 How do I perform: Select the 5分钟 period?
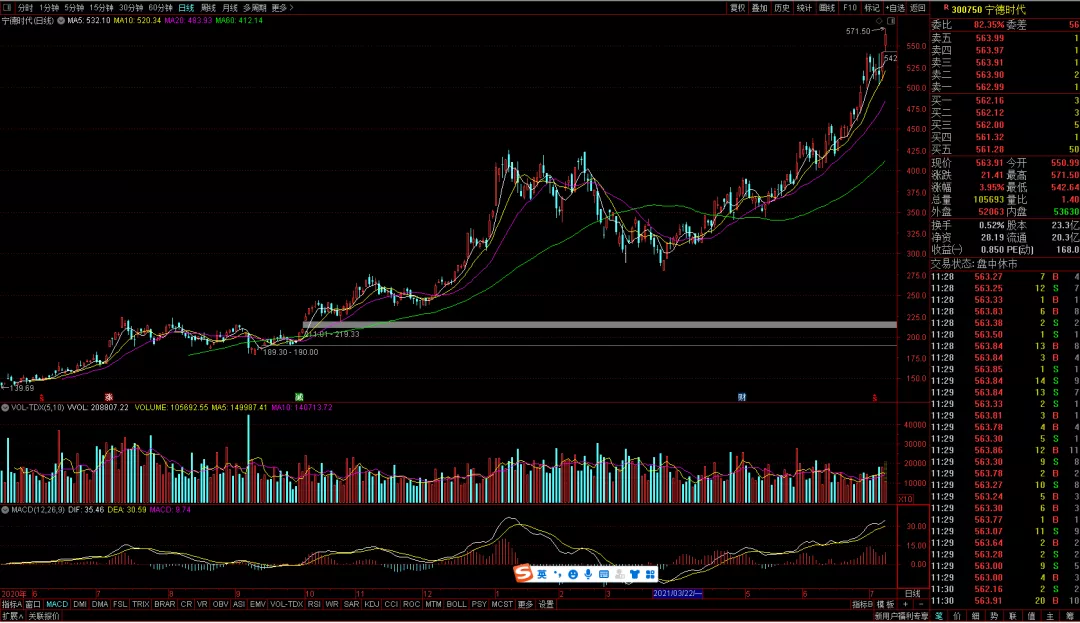point(74,8)
